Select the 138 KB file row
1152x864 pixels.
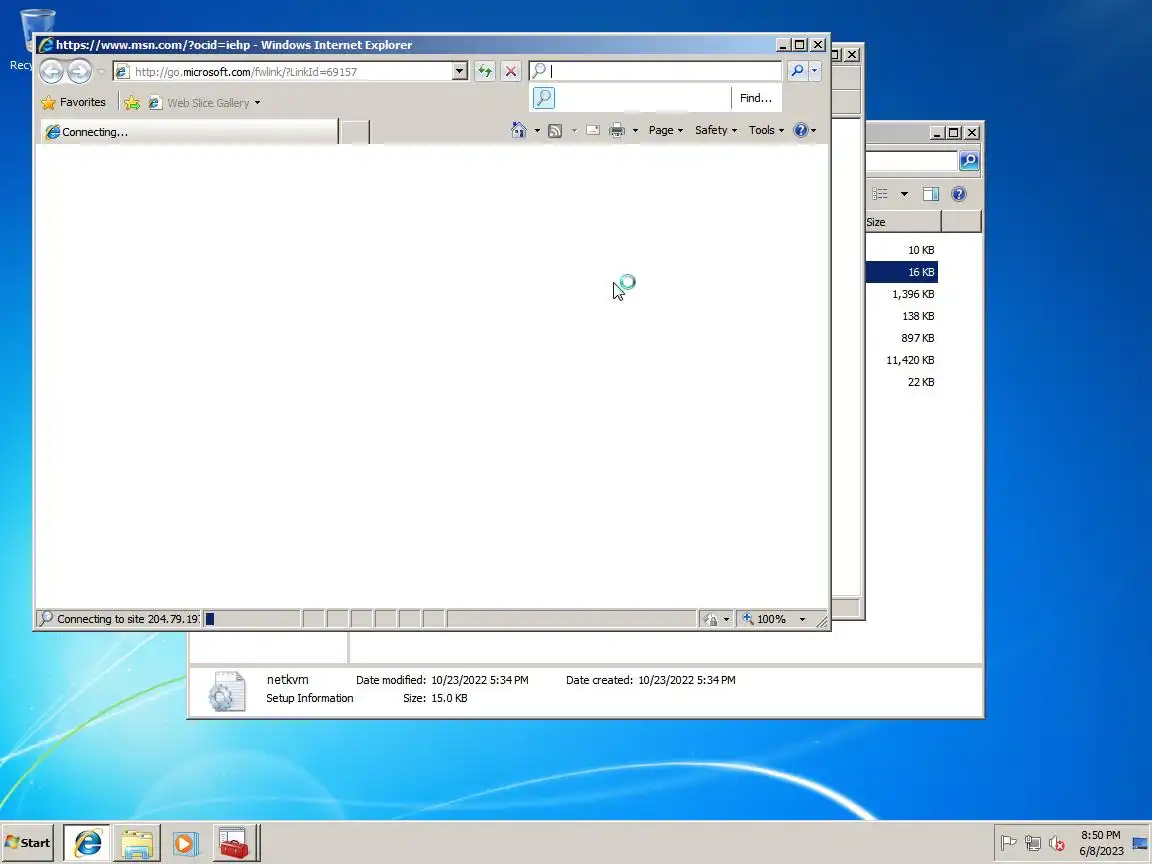coord(901,316)
